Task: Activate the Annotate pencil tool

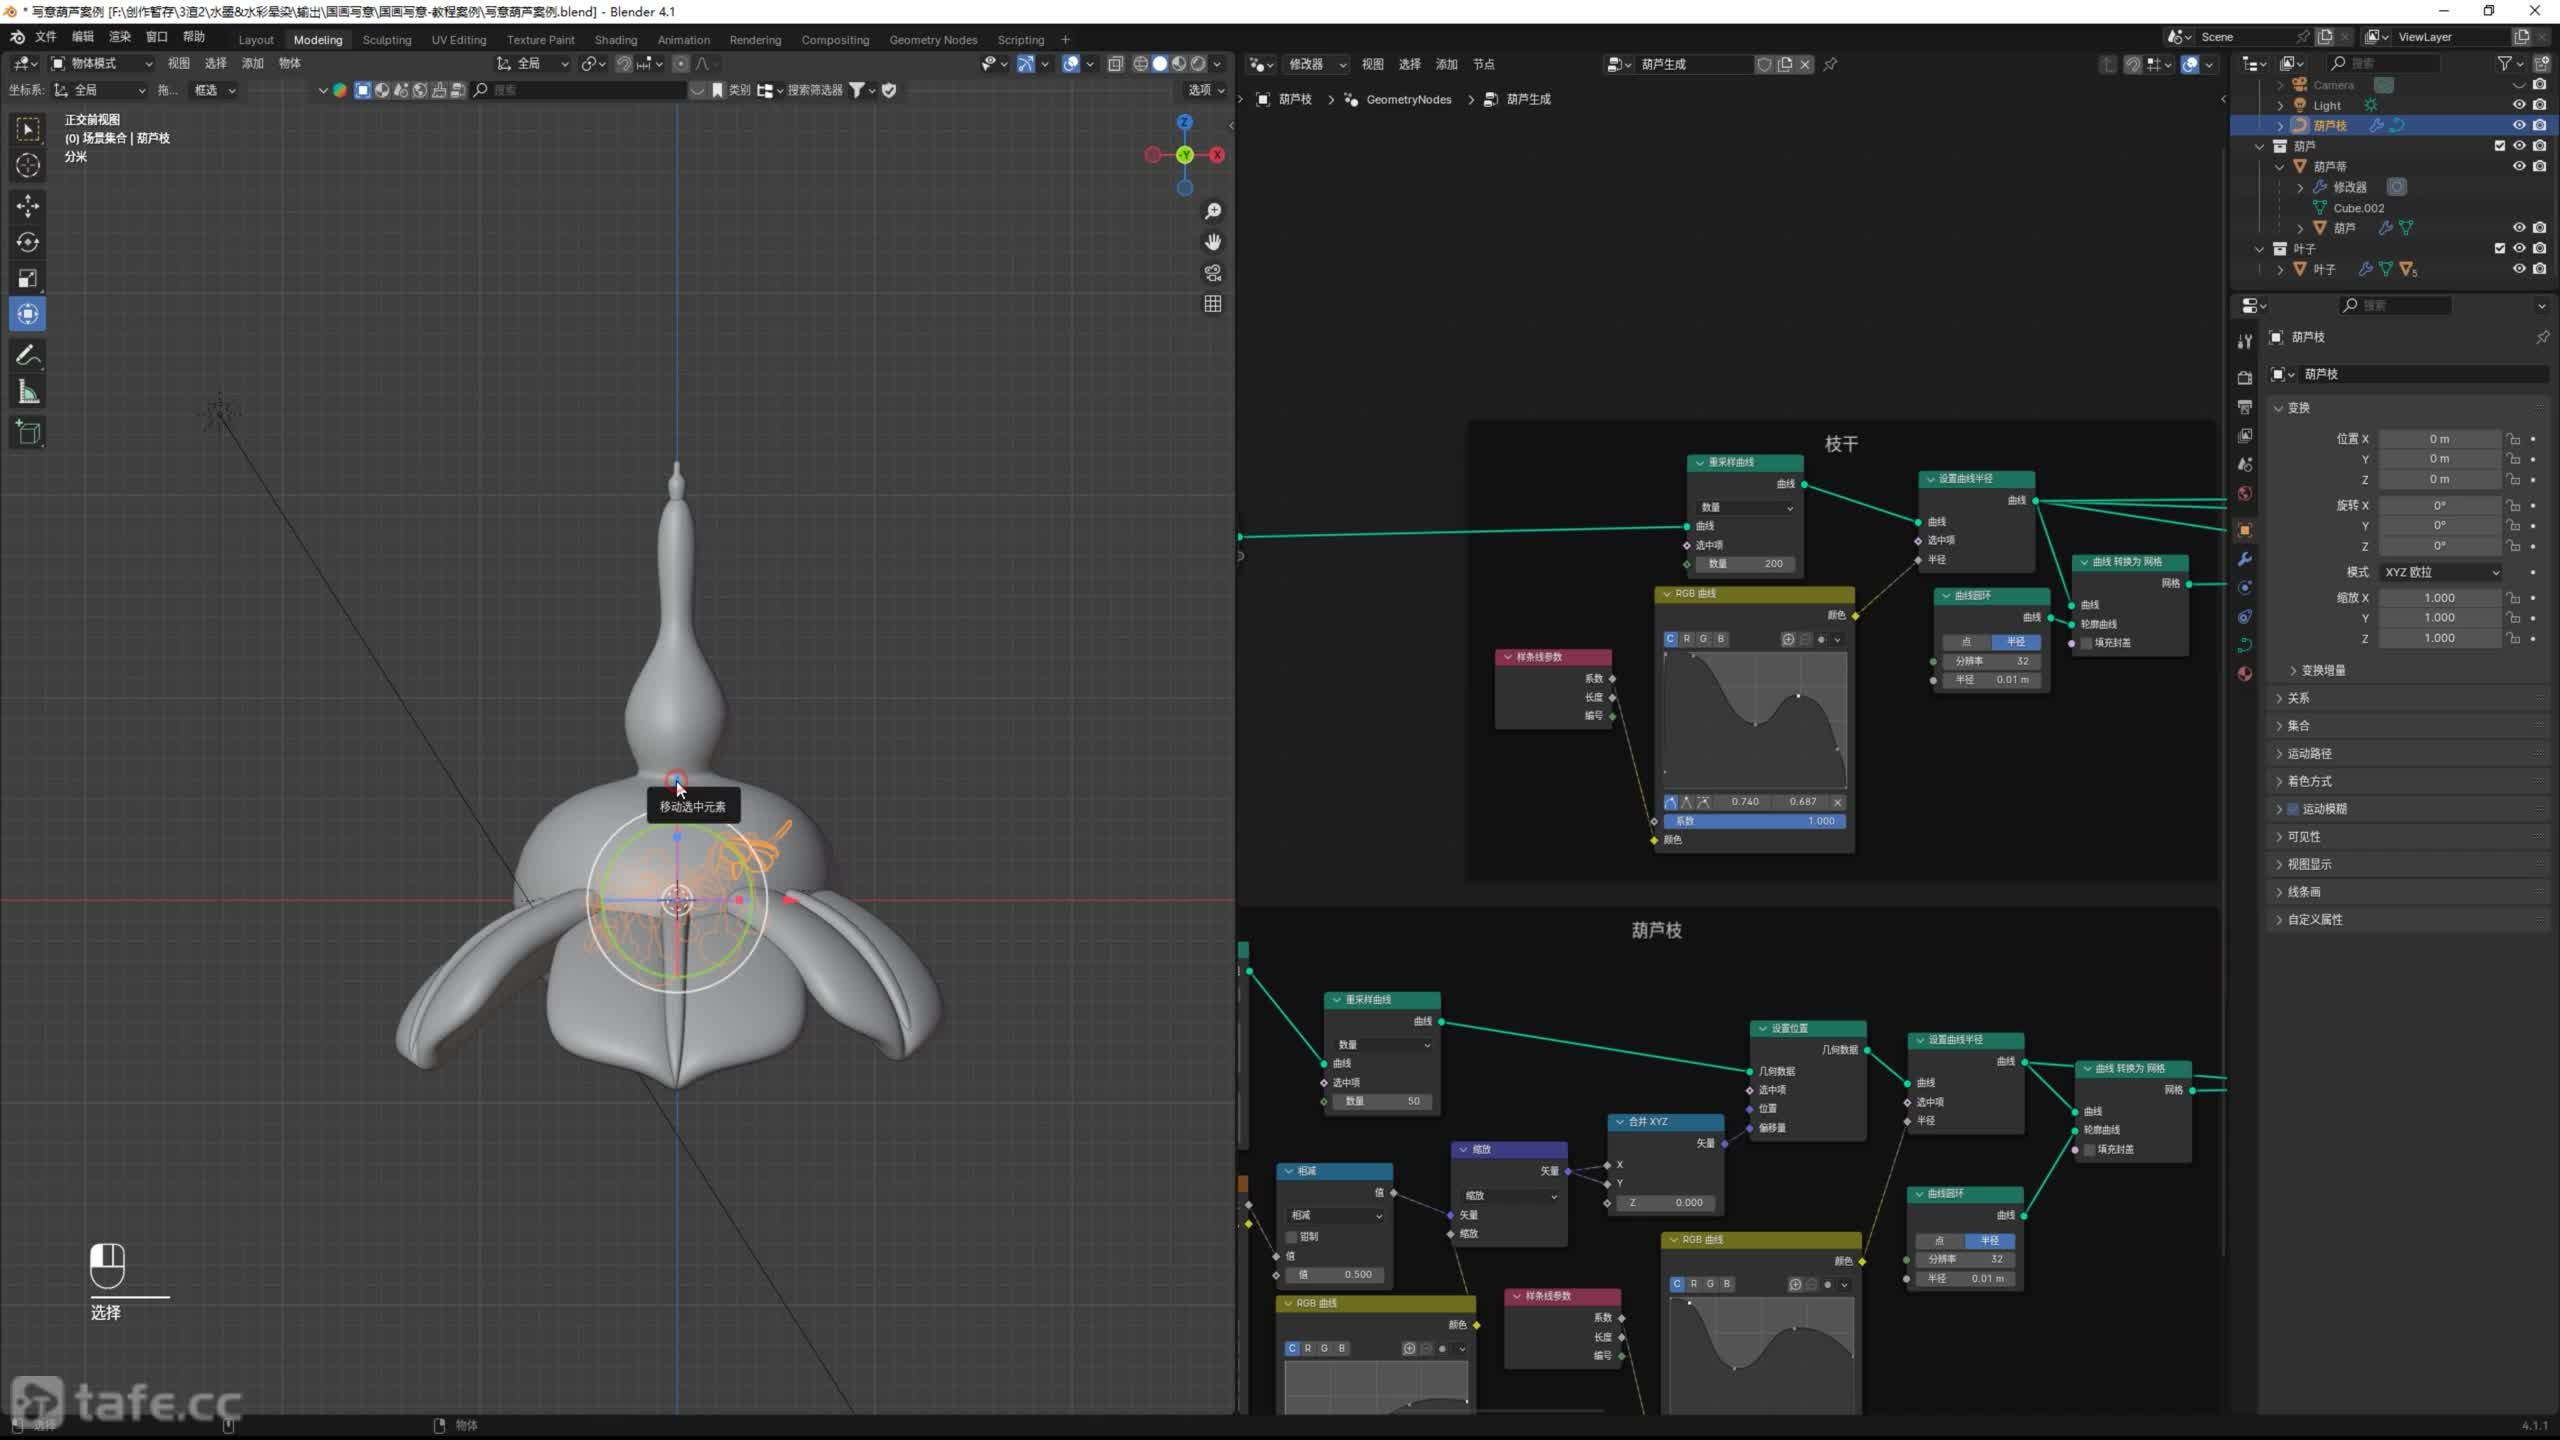Action: tap(28, 355)
